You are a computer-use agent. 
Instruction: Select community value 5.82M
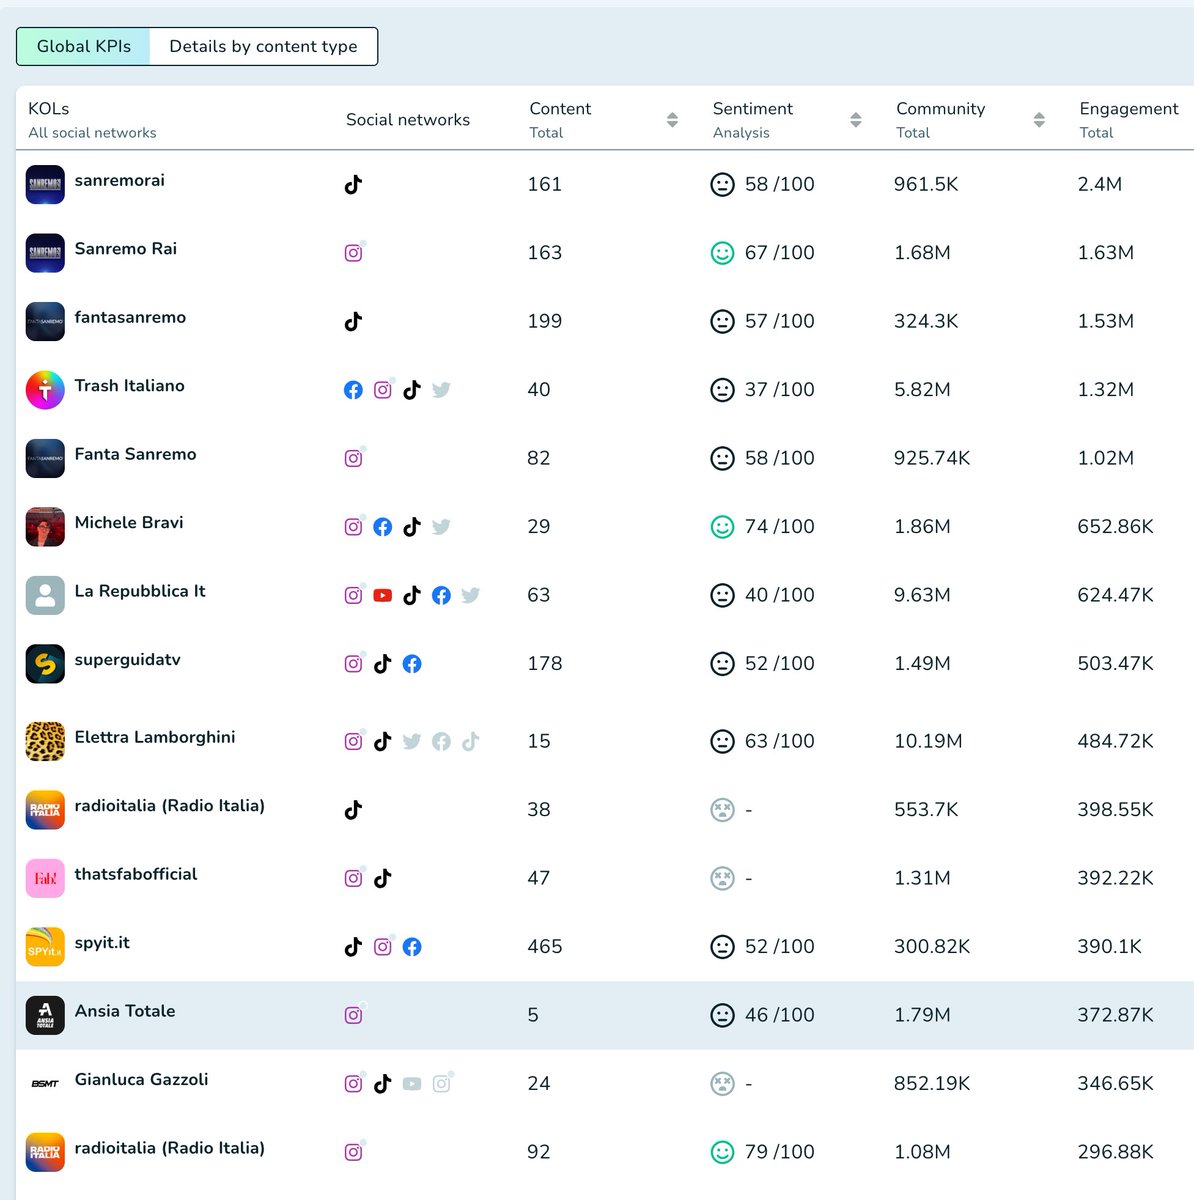tap(922, 390)
